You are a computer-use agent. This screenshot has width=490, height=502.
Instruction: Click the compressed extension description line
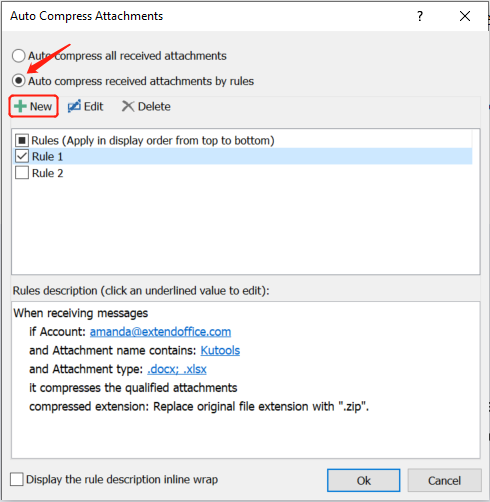tap(199, 406)
